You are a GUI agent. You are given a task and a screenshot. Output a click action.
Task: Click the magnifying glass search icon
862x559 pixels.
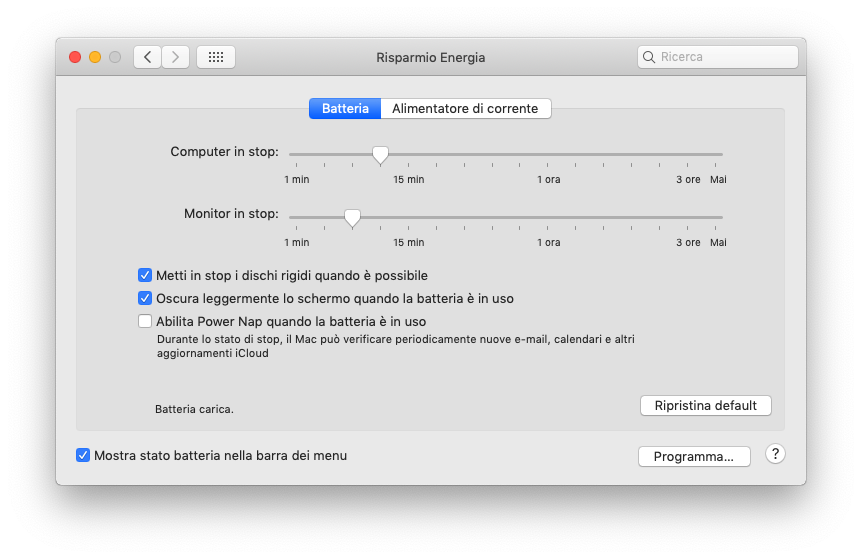649,57
